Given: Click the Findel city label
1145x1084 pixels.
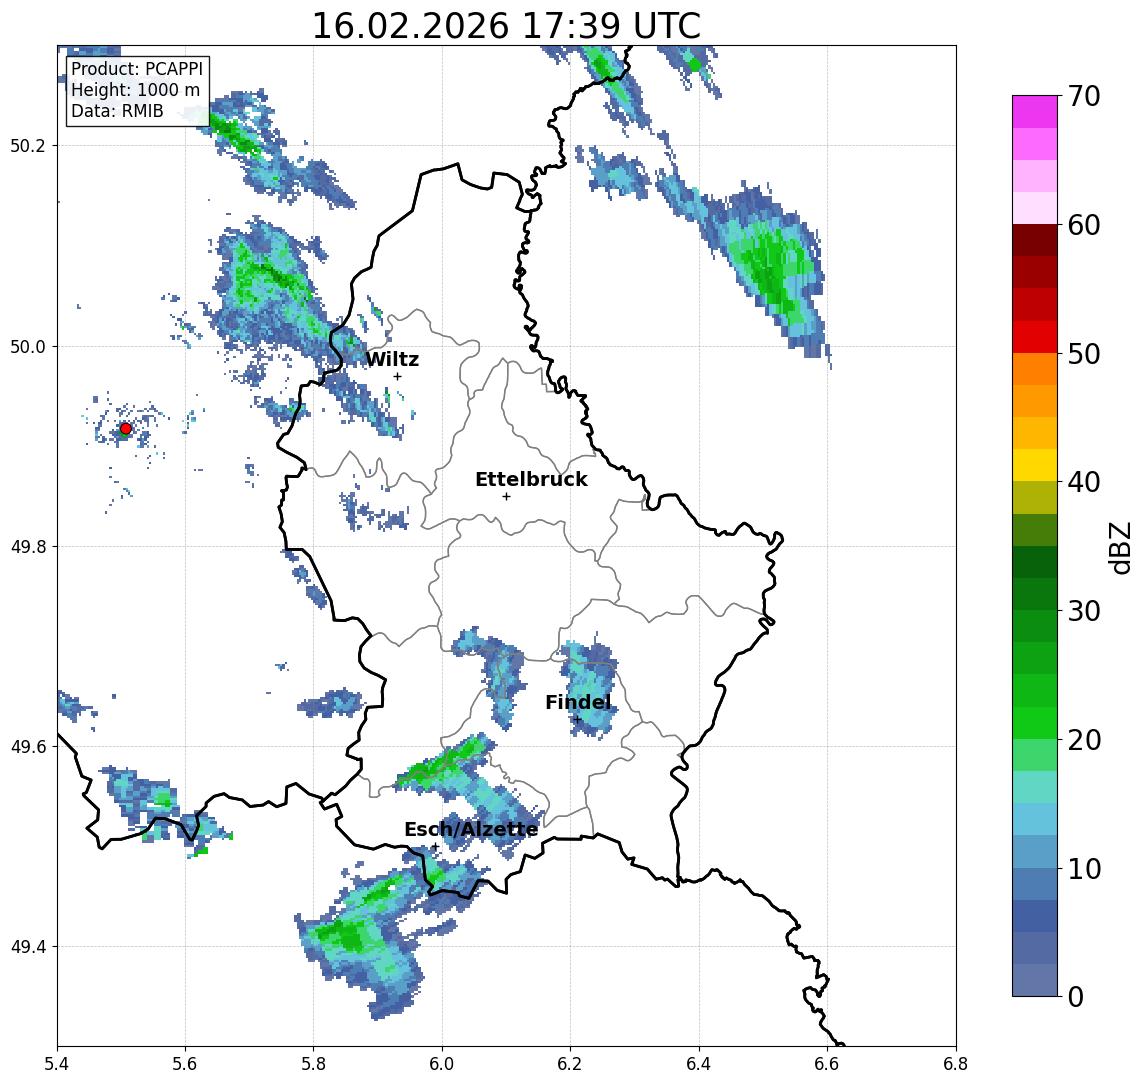Looking at the screenshot, I should [578, 702].
